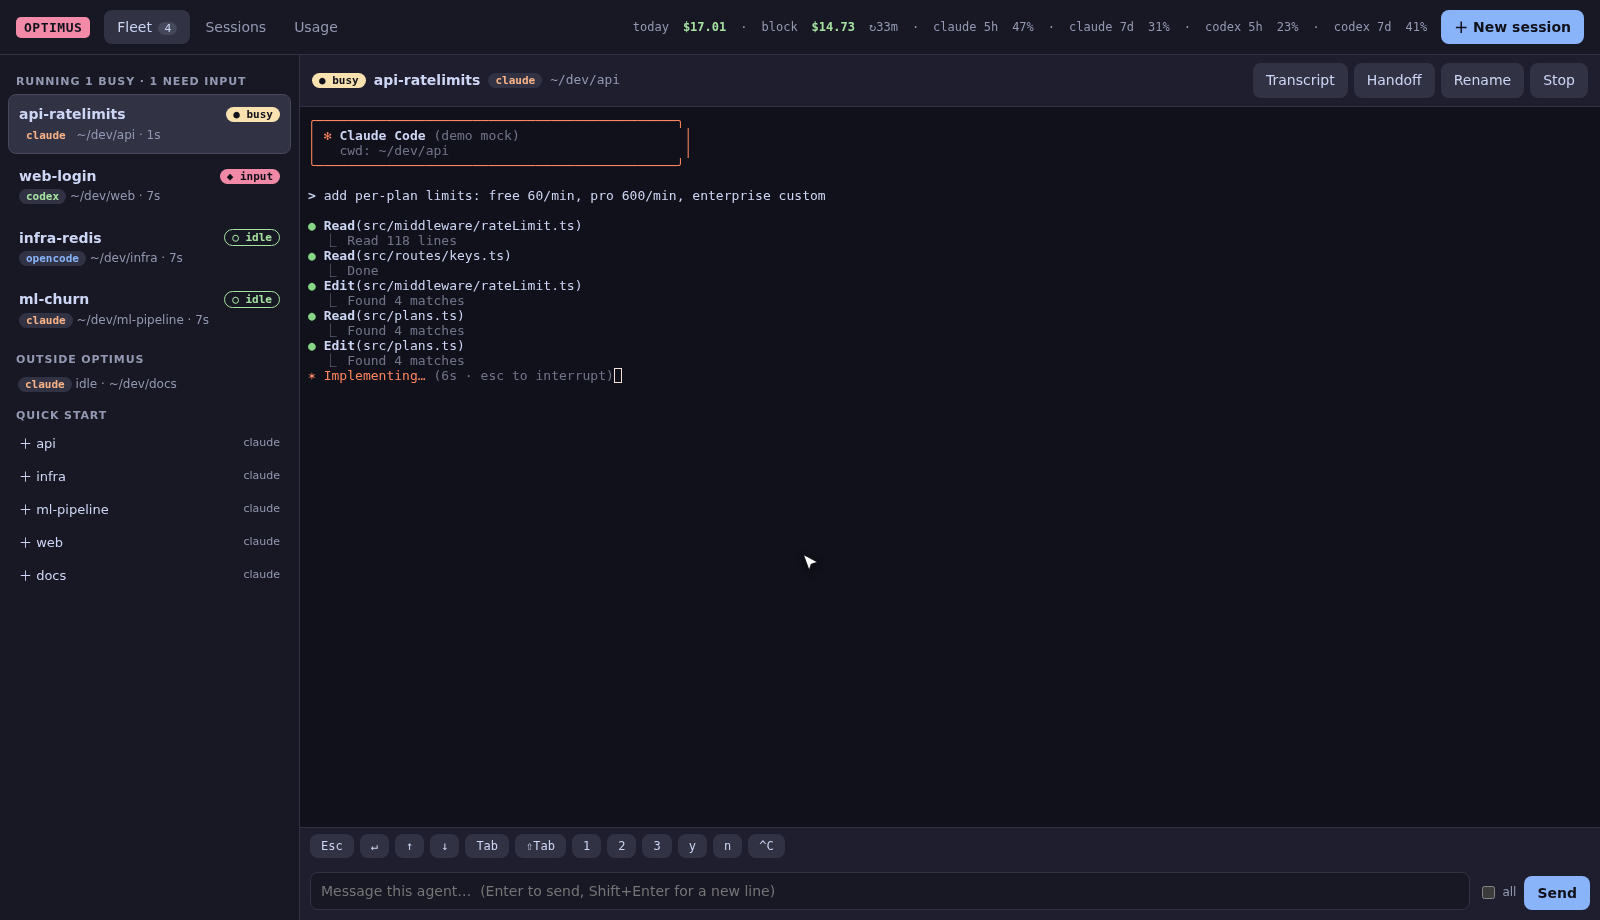Send the y key
This screenshot has width=1600, height=920.
(x=692, y=846)
